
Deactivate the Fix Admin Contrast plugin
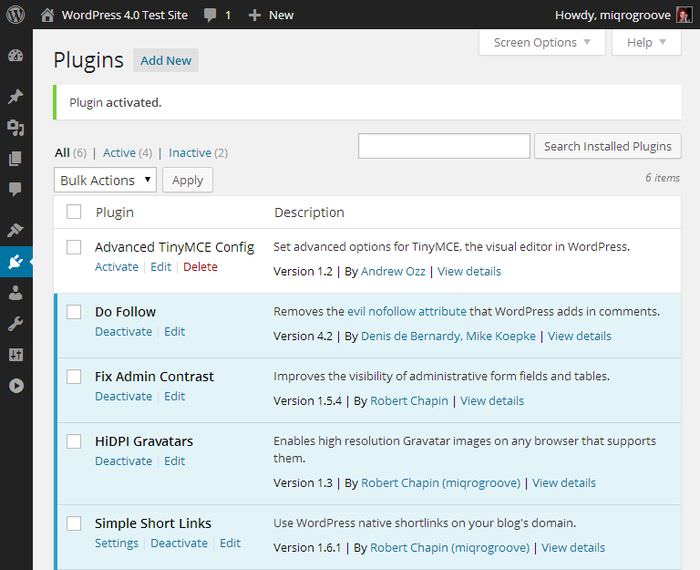[x=123, y=396]
